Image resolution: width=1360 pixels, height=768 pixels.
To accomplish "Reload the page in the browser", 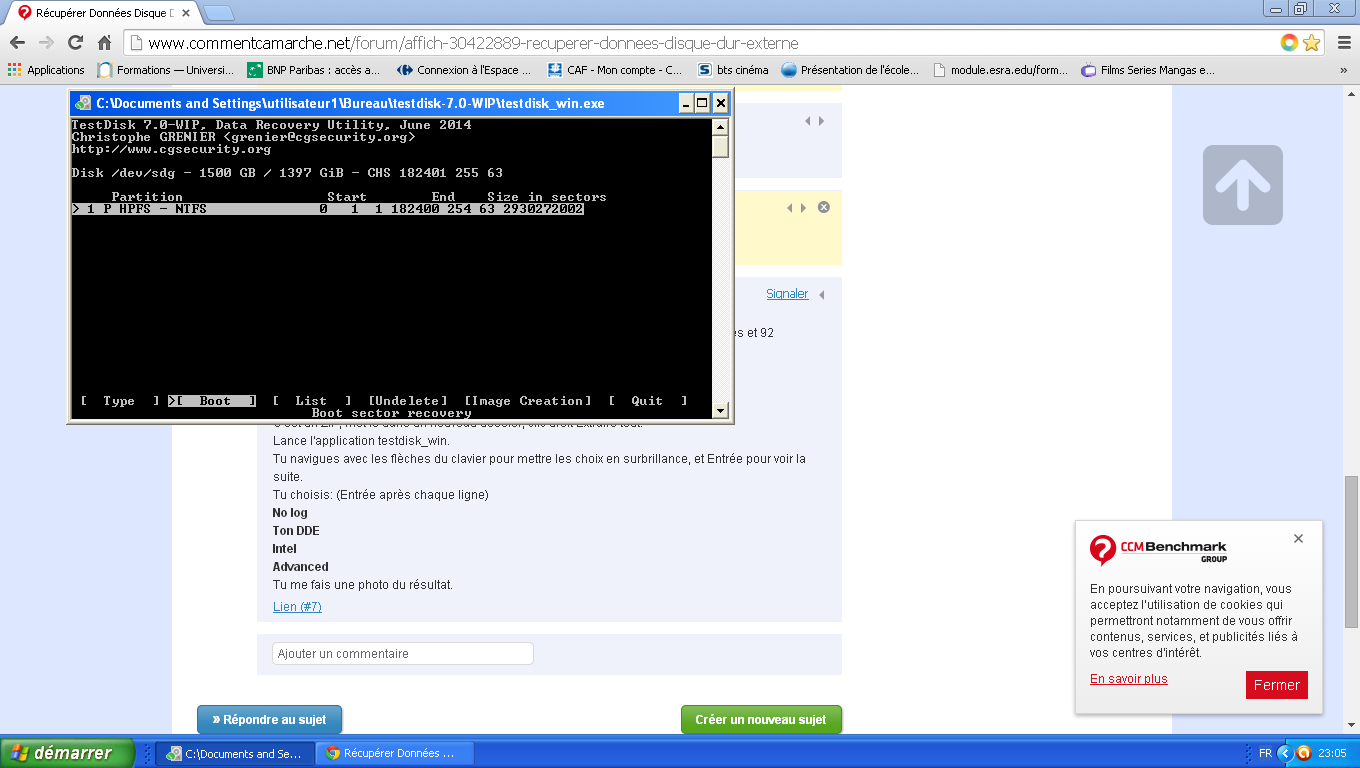I will (x=75, y=43).
